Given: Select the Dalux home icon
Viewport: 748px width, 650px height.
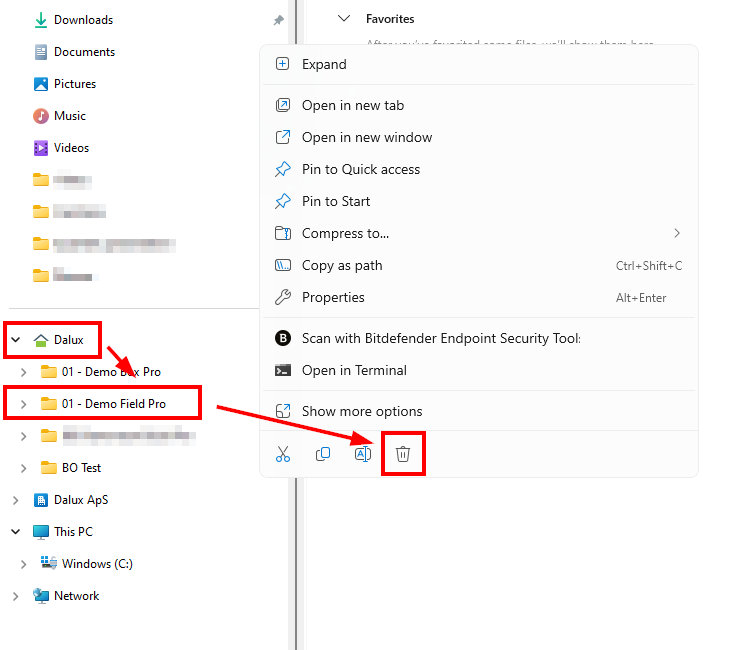Looking at the screenshot, I should pos(41,340).
